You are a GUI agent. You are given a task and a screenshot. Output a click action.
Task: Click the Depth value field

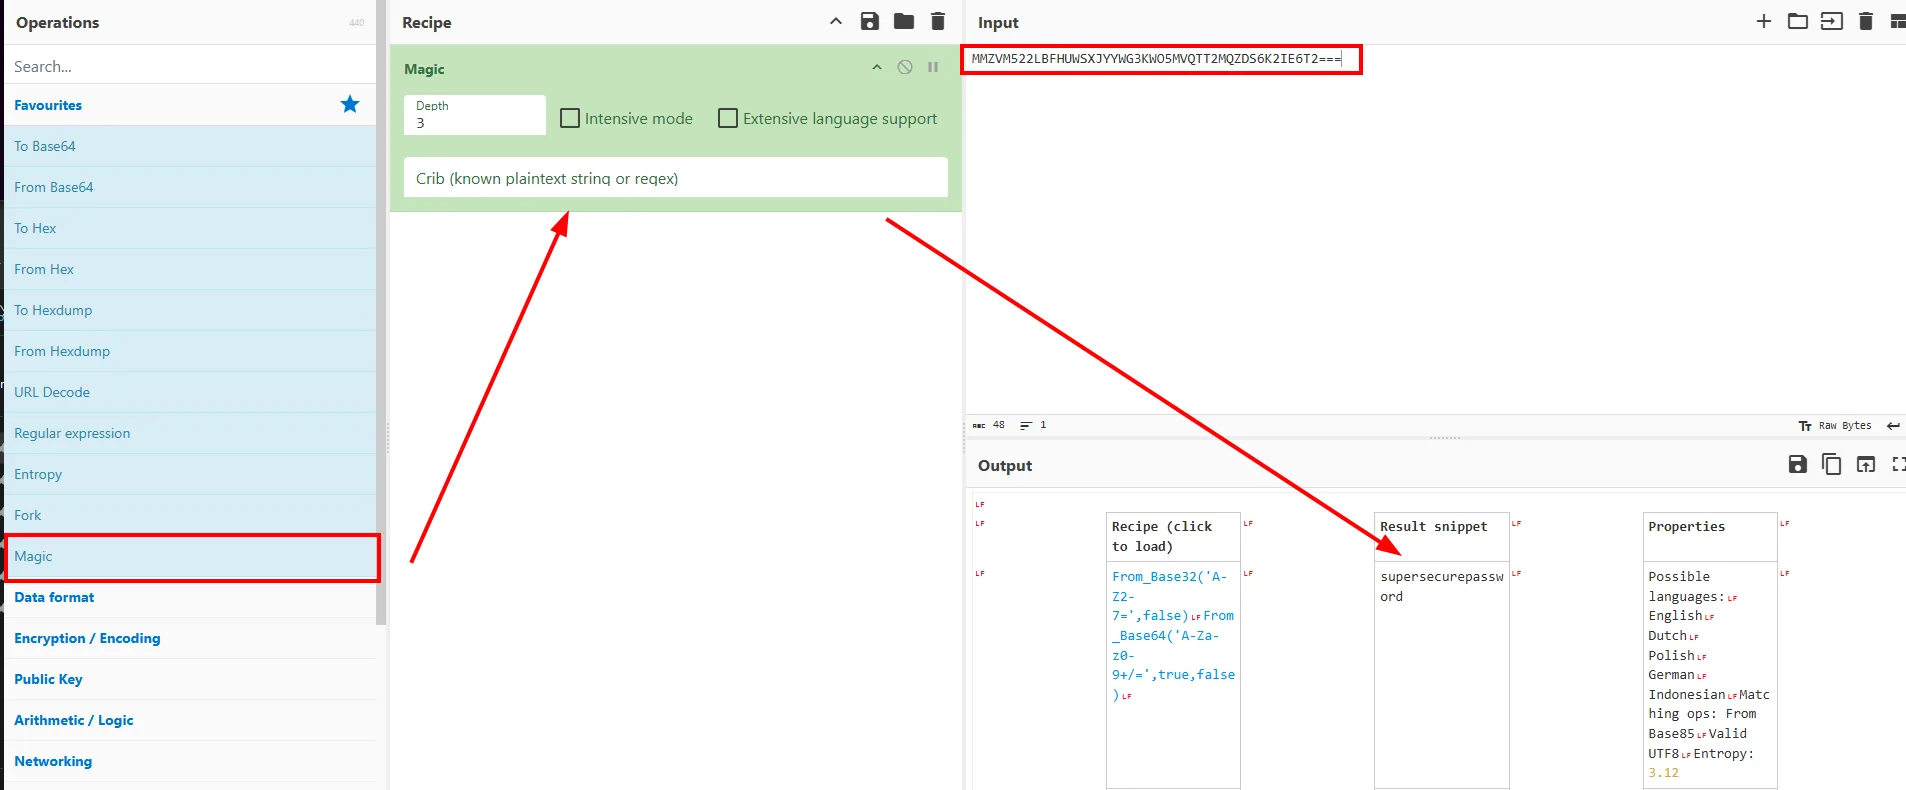(475, 115)
